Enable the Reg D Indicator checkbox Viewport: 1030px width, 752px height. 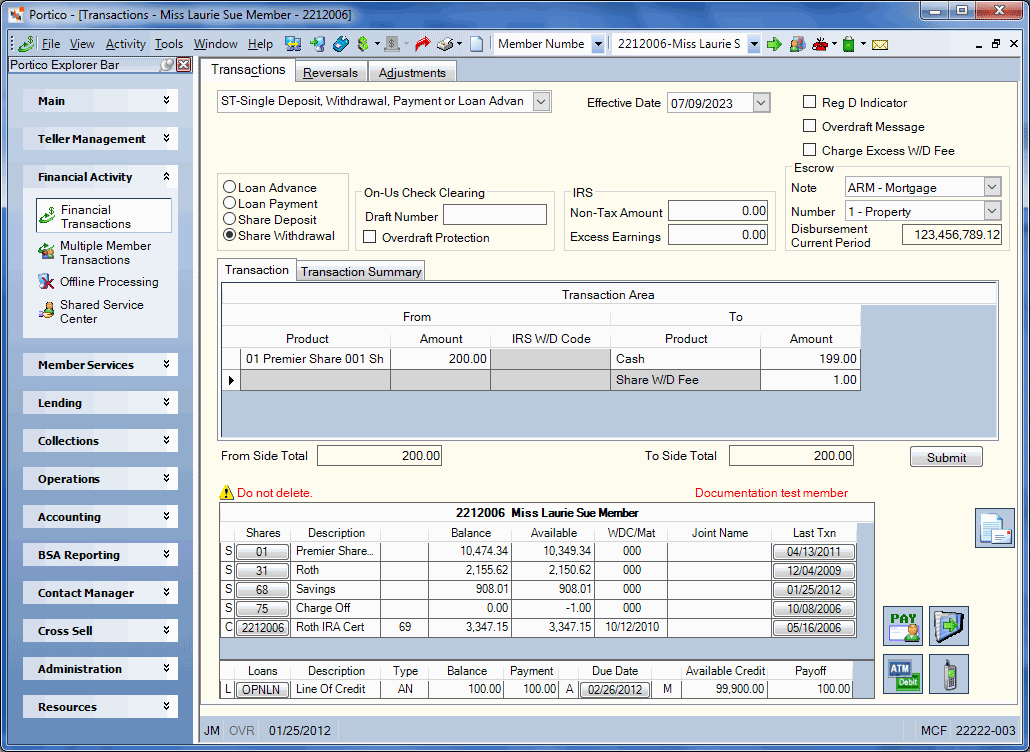[810, 102]
